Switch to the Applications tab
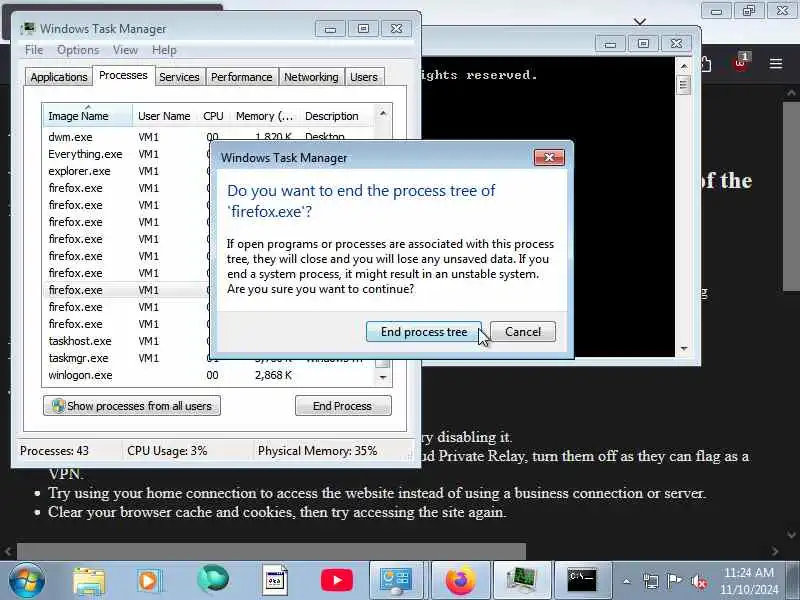The height and width of the screenshot is (600, 800). [x=59, y=77]
